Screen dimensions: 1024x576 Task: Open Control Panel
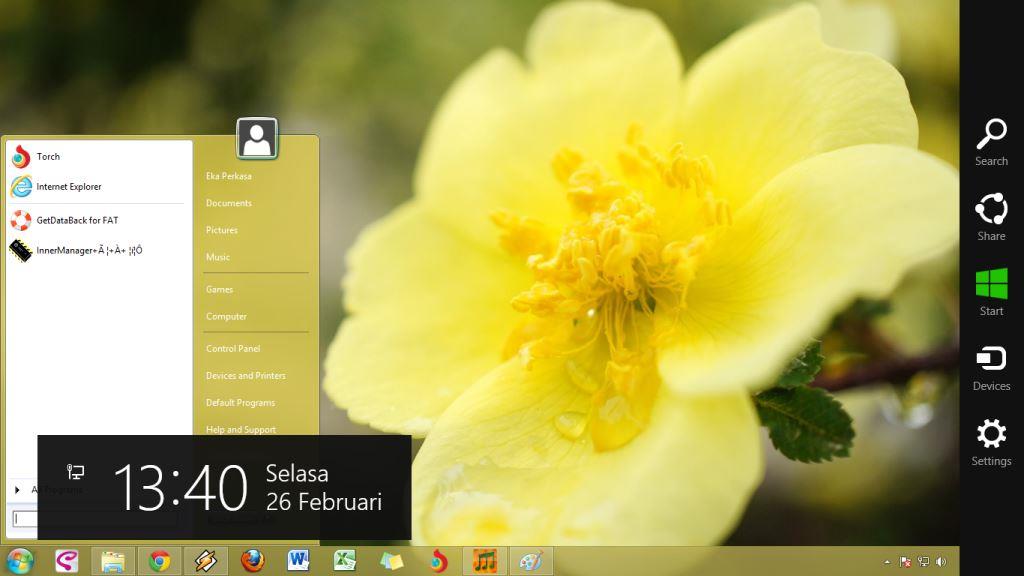[233, 349]
